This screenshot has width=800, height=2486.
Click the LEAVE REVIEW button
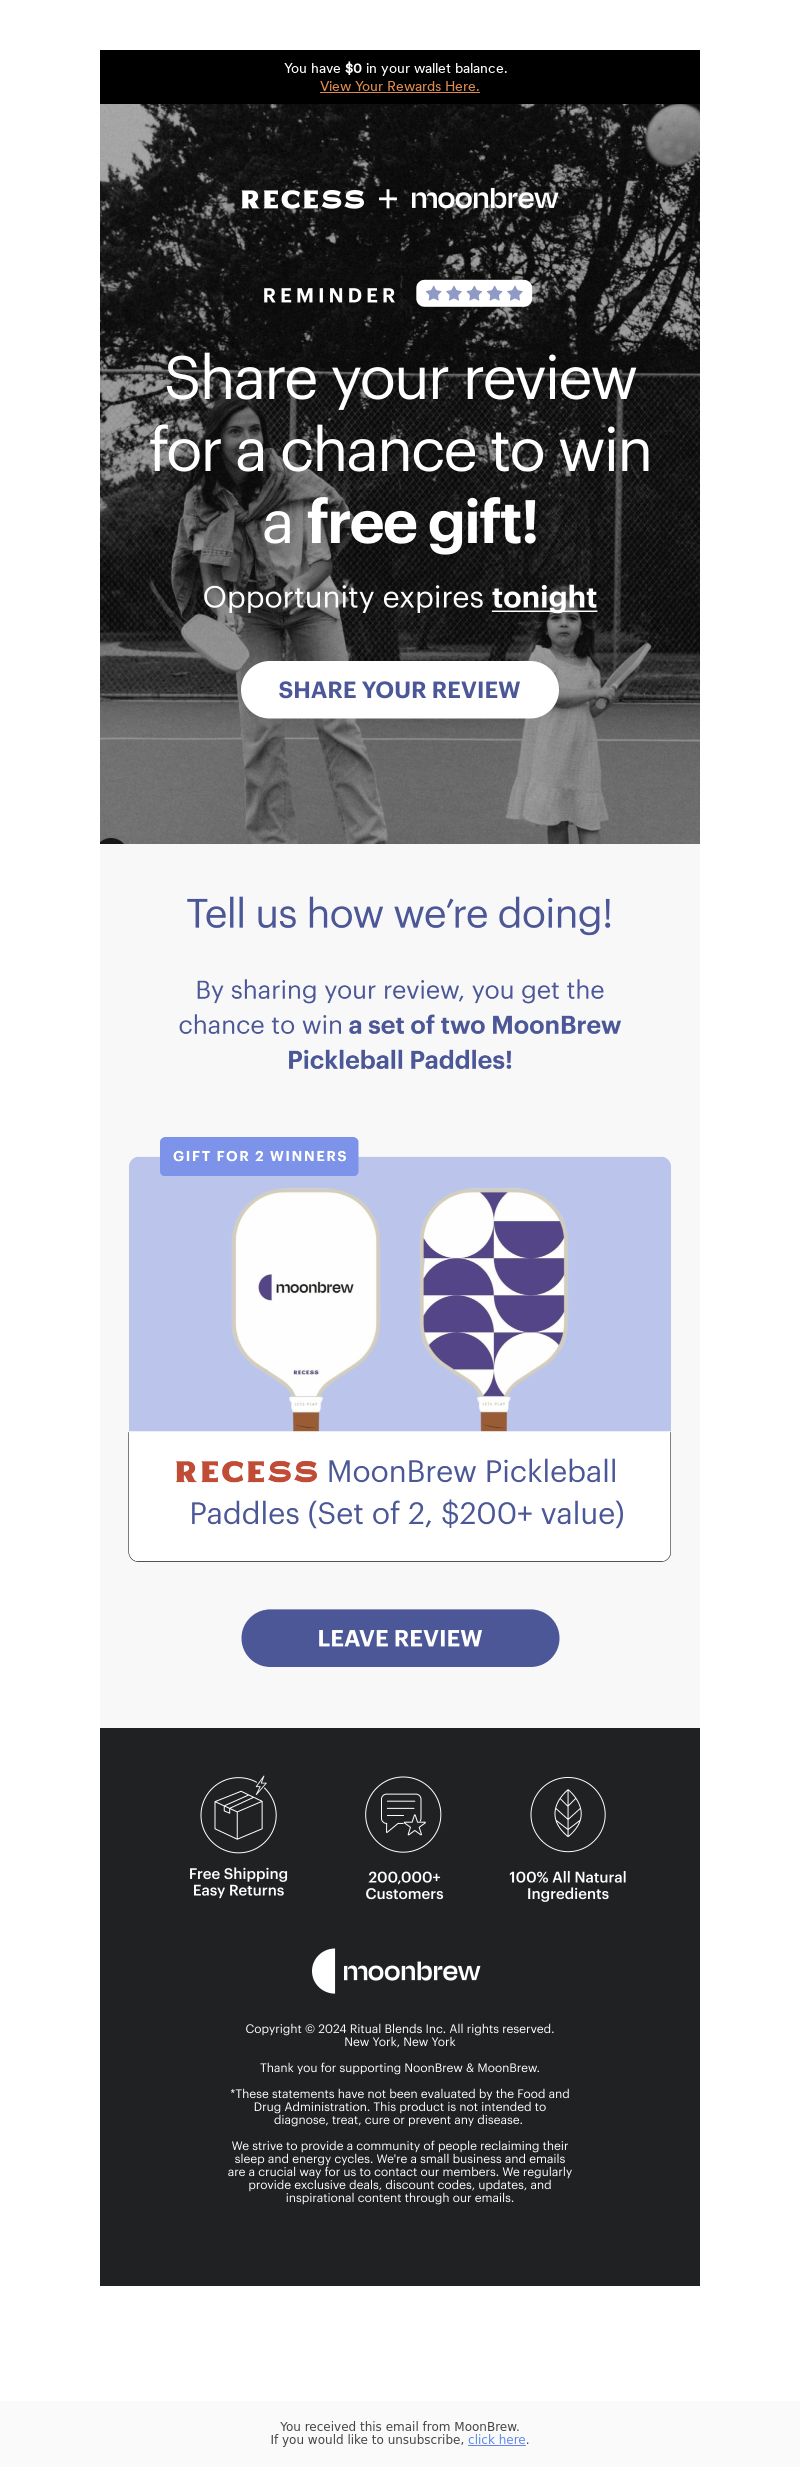(x=399, y=1638)
